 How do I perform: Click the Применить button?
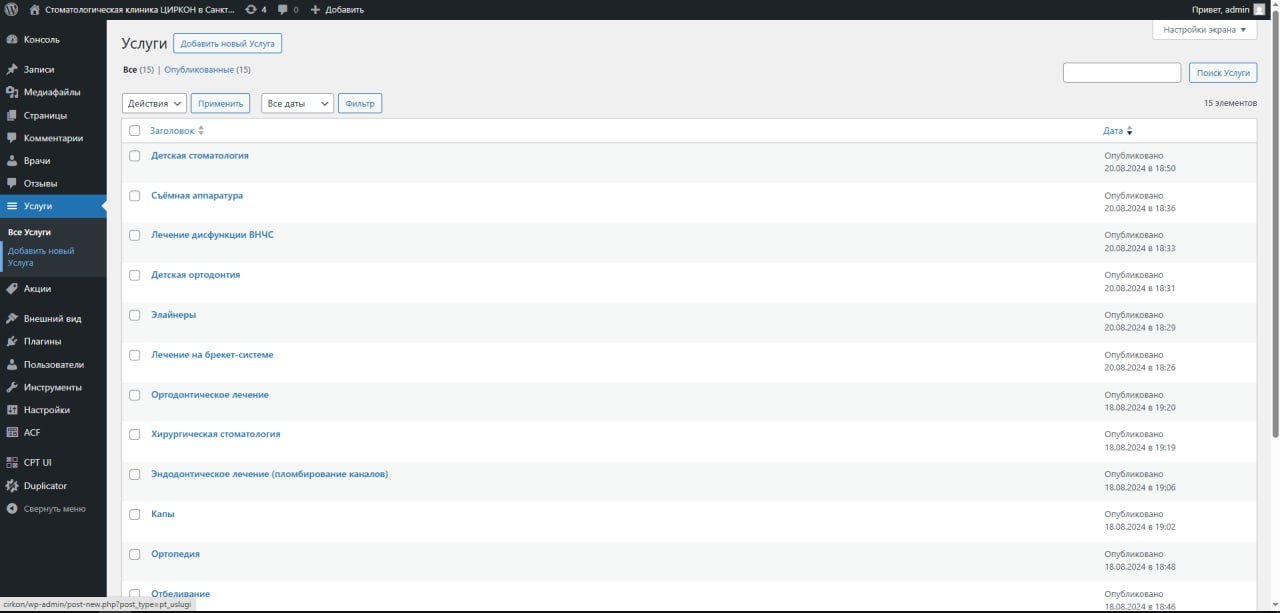point(220,103)
